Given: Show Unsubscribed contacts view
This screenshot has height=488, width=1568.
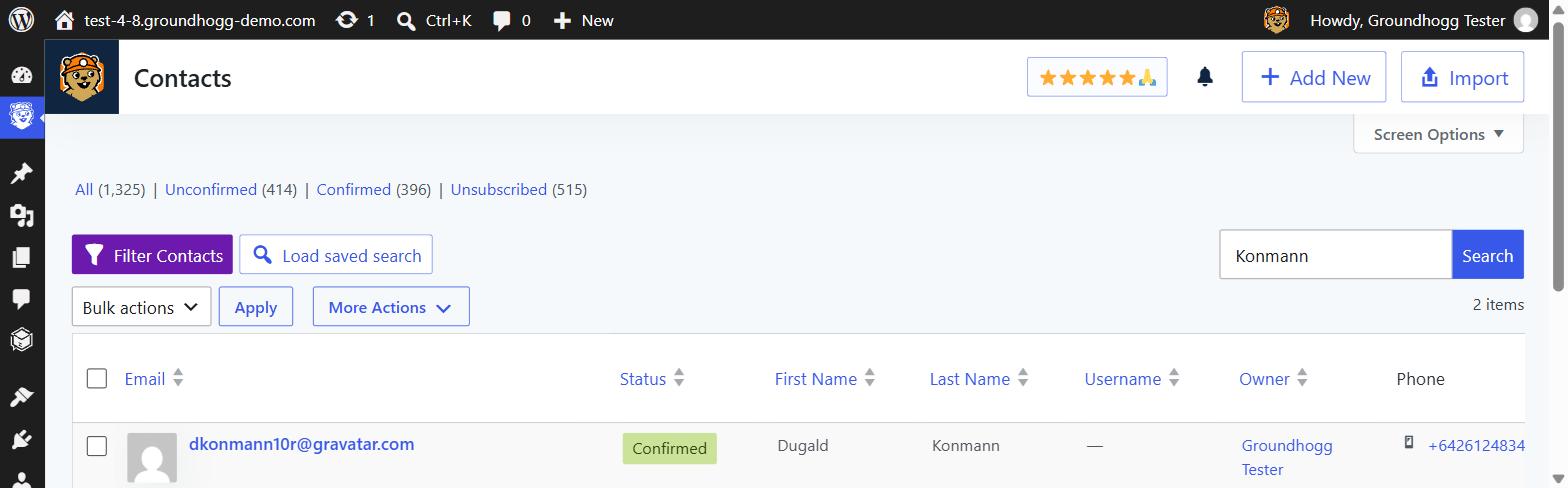Looking at the screenshot, I should tap(499, 189).
